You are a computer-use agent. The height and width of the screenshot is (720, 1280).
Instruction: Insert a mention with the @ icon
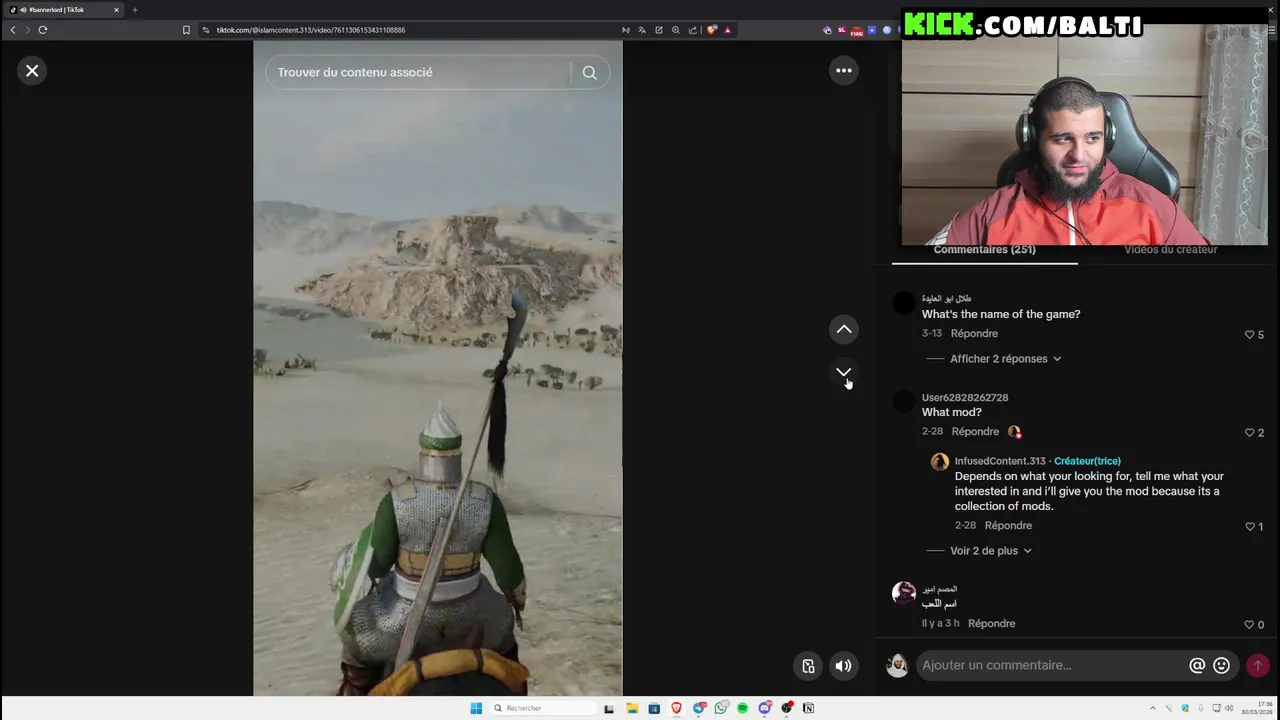tap(1197, 665)
